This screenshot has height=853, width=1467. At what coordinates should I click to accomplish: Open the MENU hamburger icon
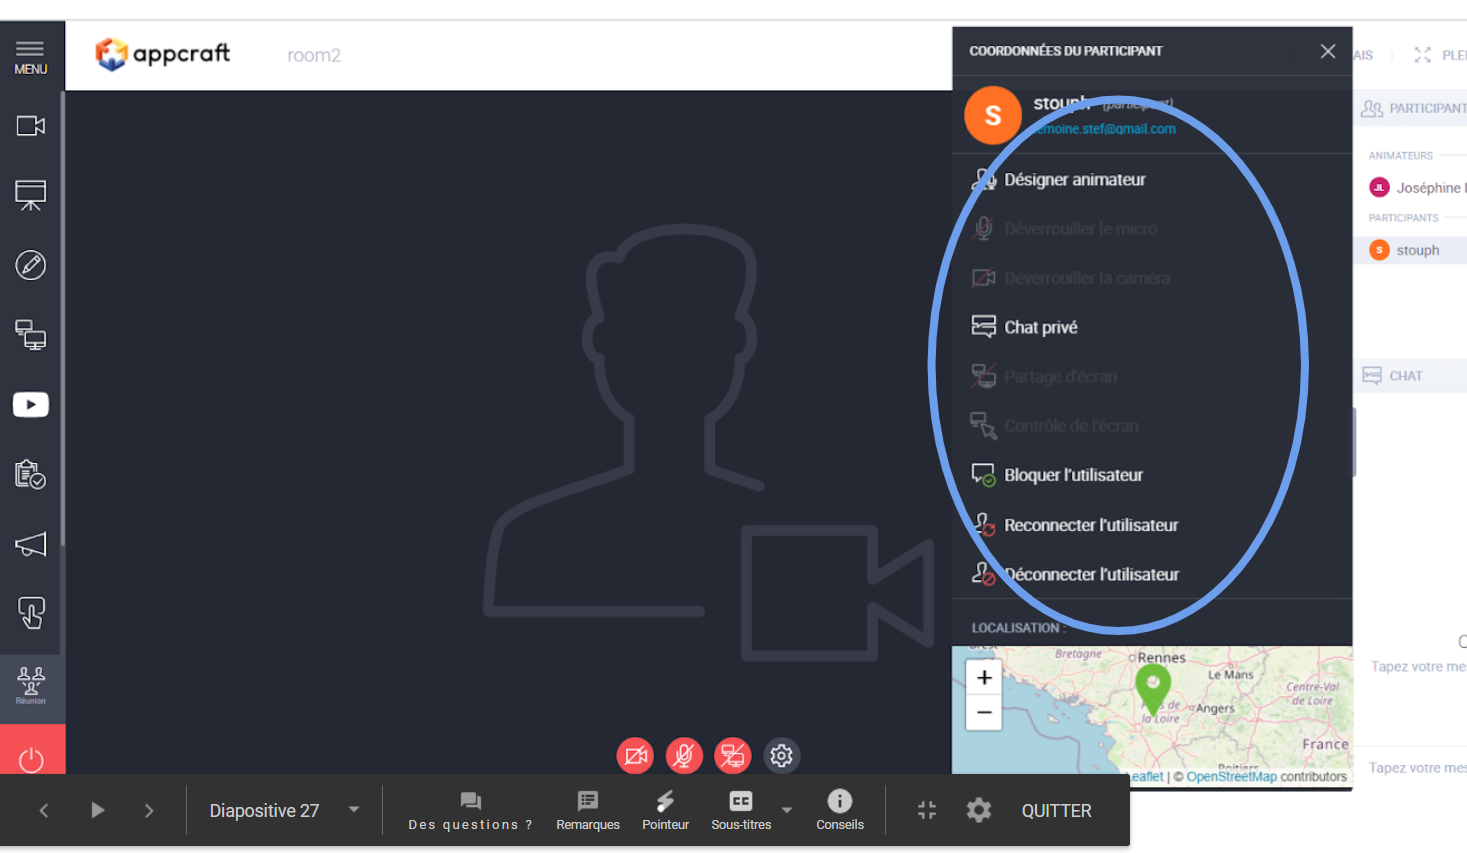30,57
